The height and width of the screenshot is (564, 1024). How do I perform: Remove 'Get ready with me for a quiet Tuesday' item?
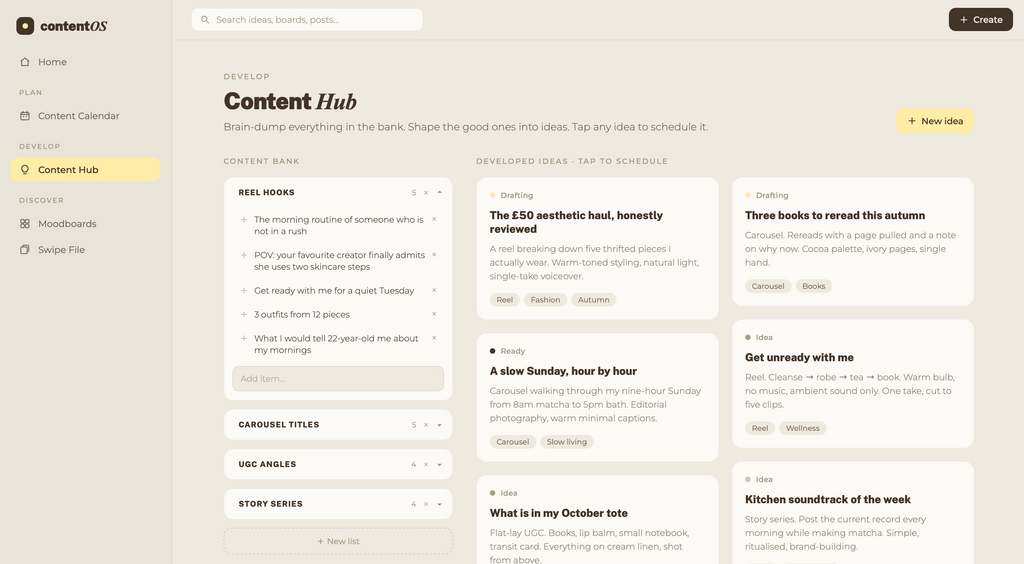434,290
